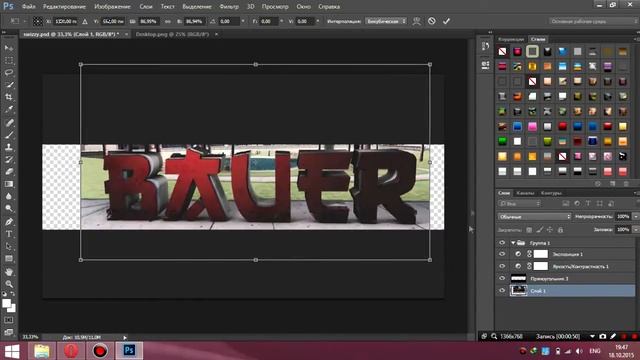Open the status bar info arrow
The image size is (640, 360).
(x=125, y=337)
